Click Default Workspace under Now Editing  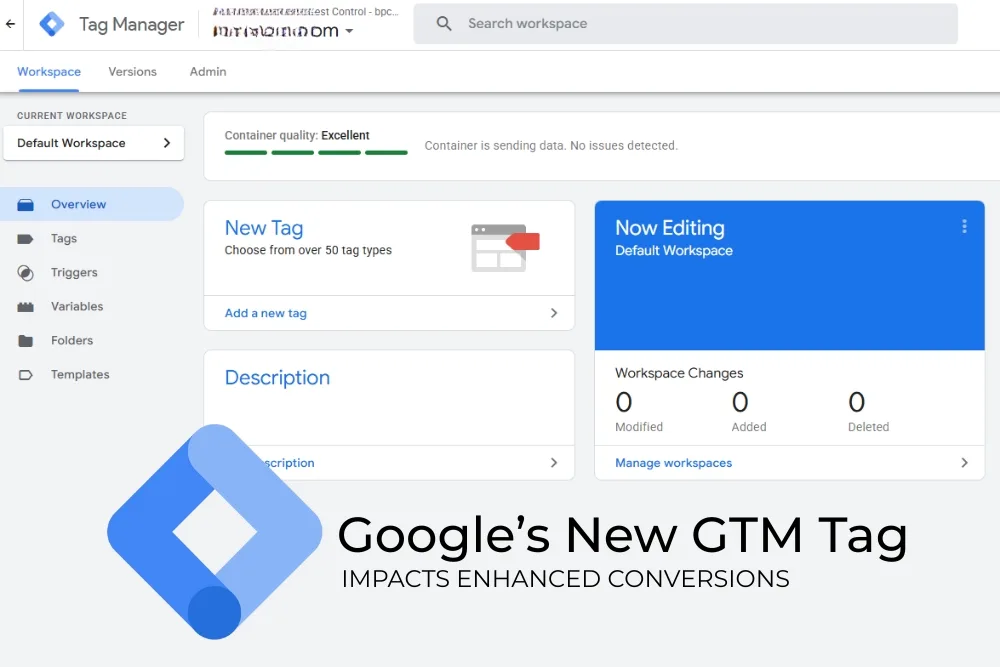673,251
